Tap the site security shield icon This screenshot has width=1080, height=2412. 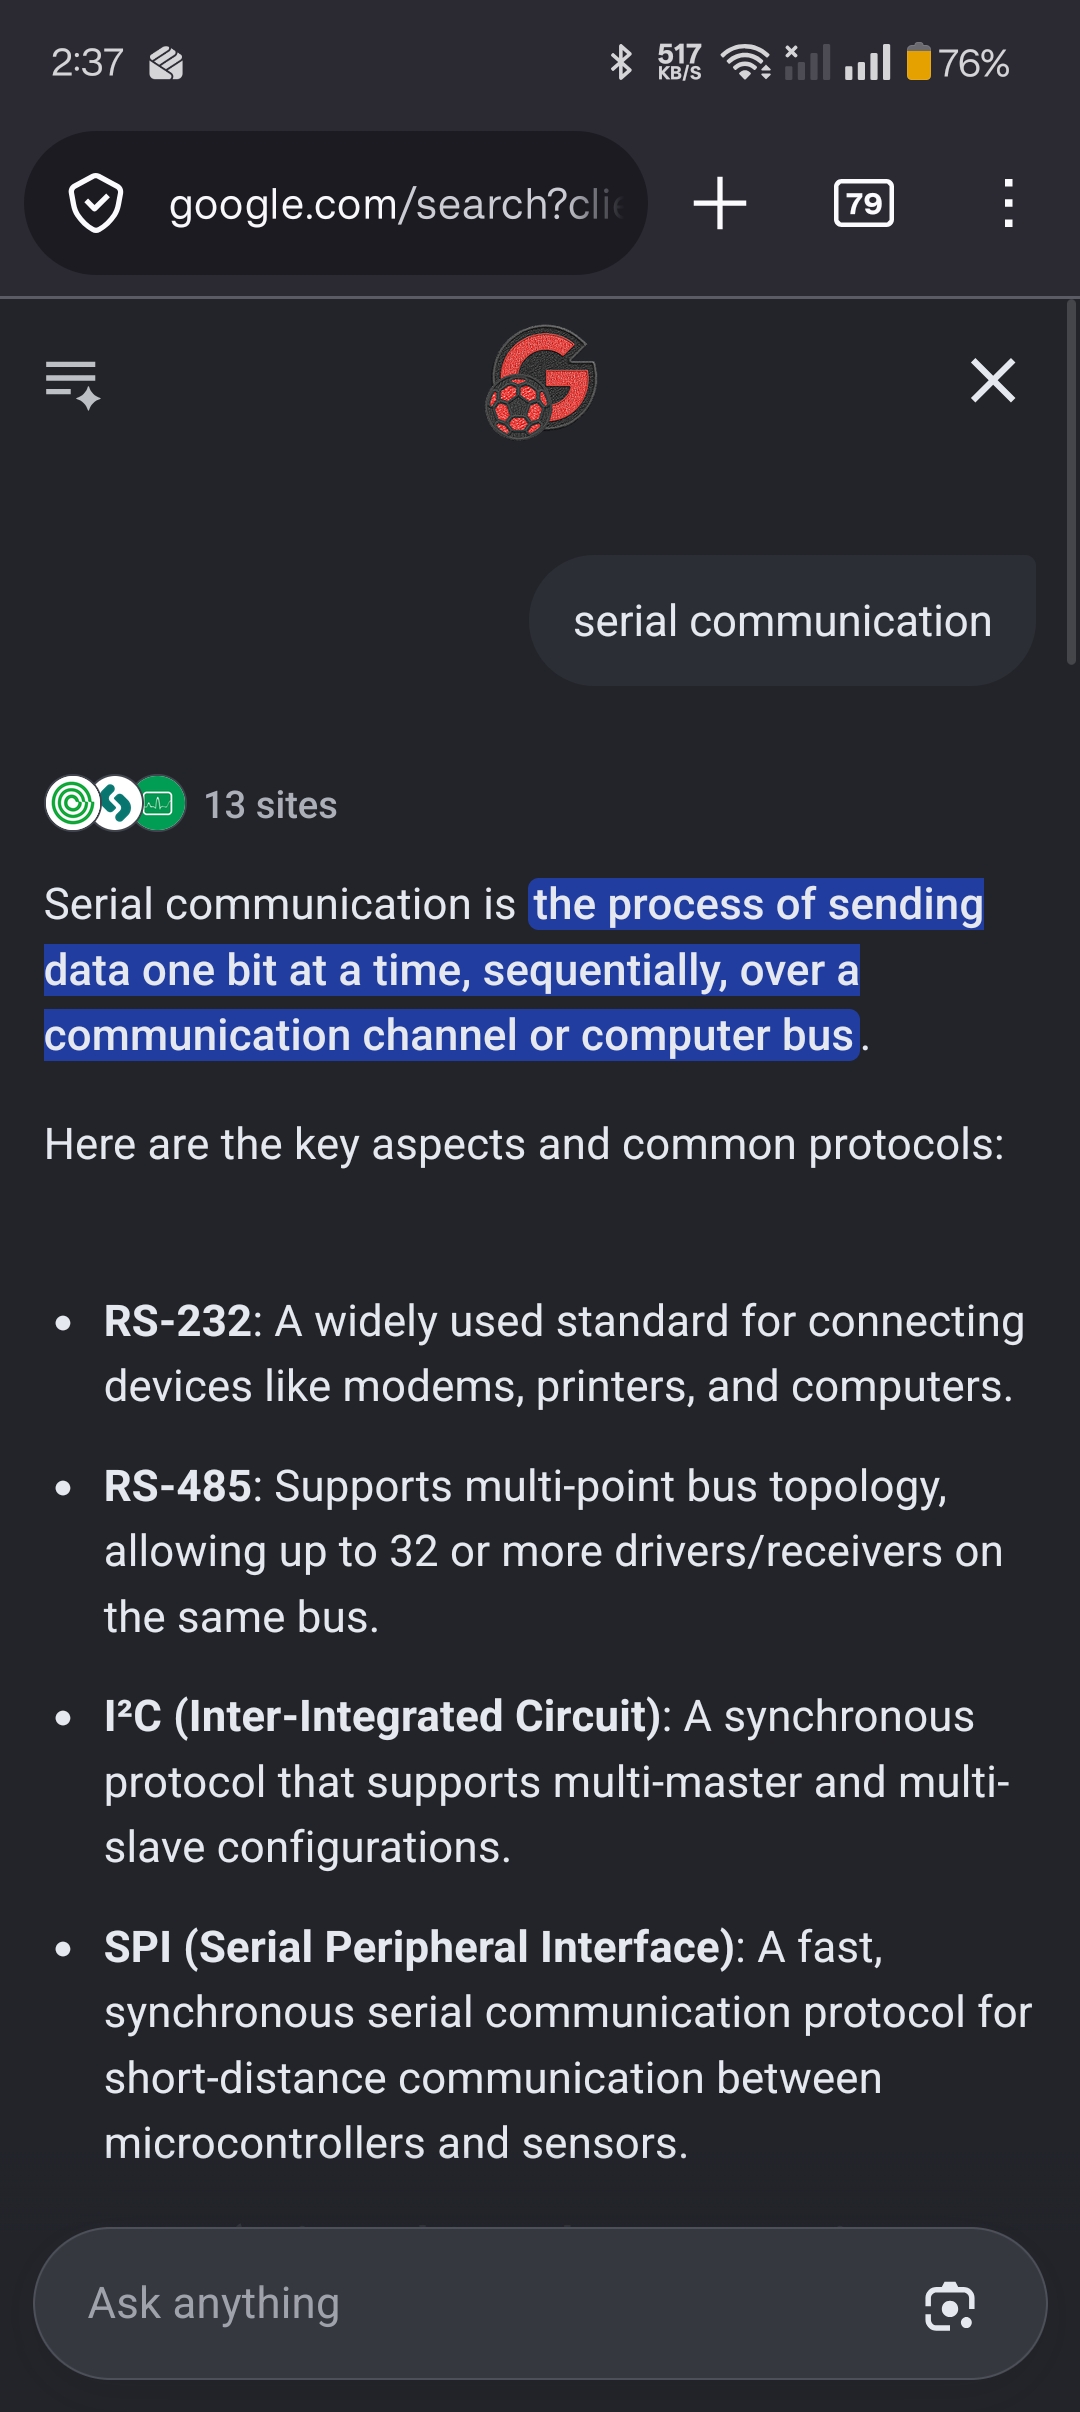coord(96,203)
